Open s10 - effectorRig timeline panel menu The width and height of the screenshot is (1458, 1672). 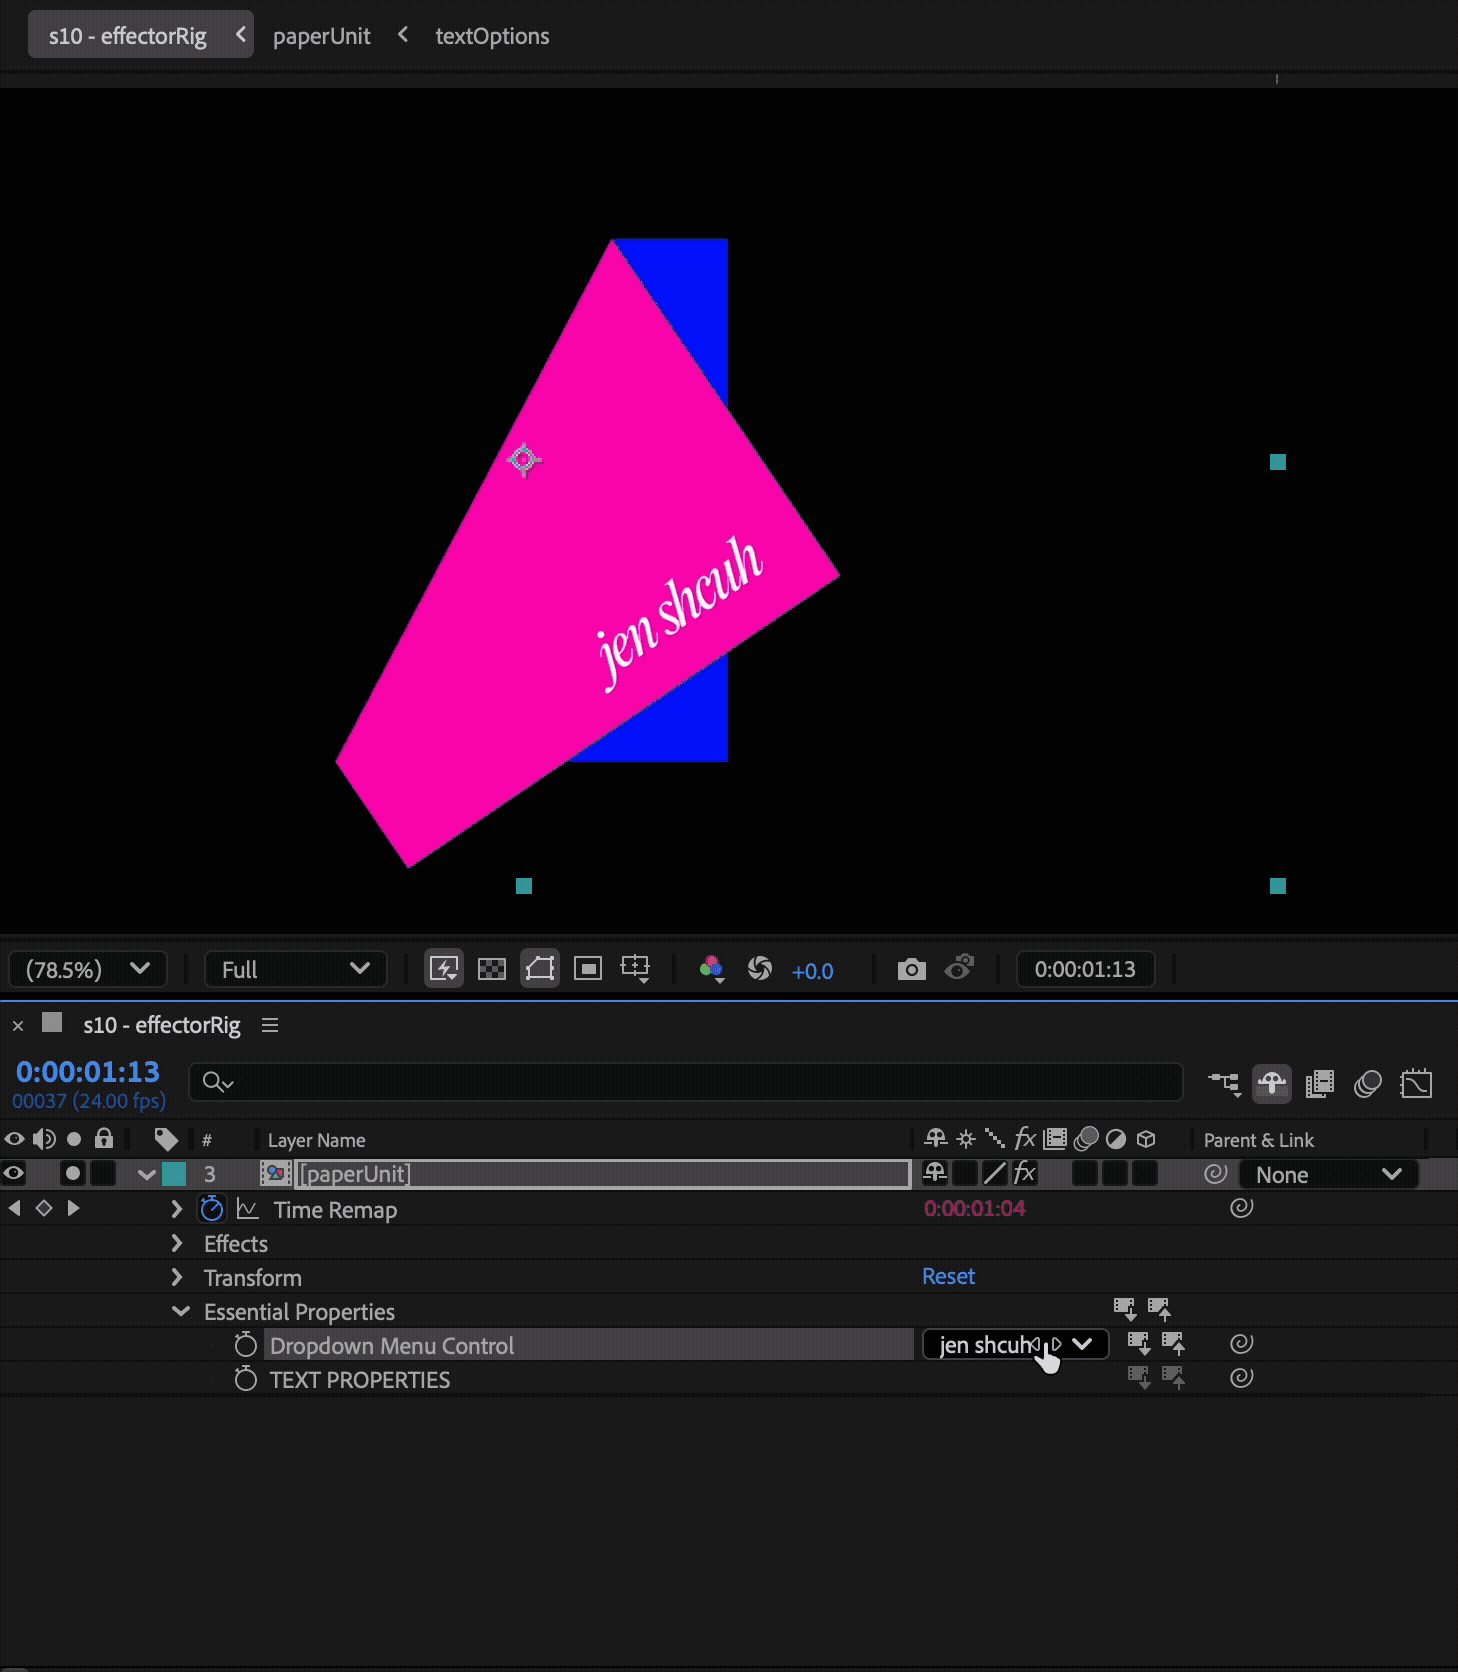click(270, 1025)
